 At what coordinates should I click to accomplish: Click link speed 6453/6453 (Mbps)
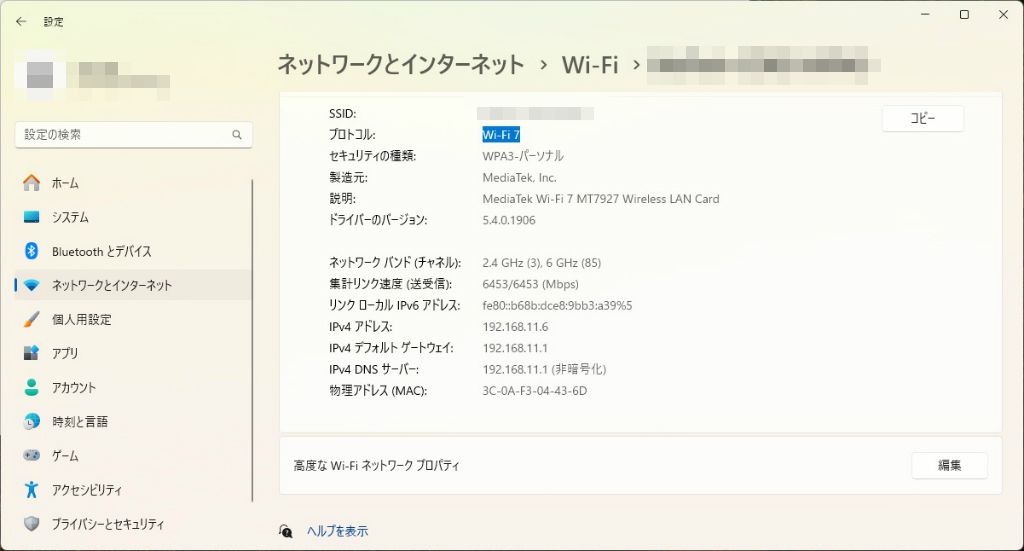click(530, 284)
